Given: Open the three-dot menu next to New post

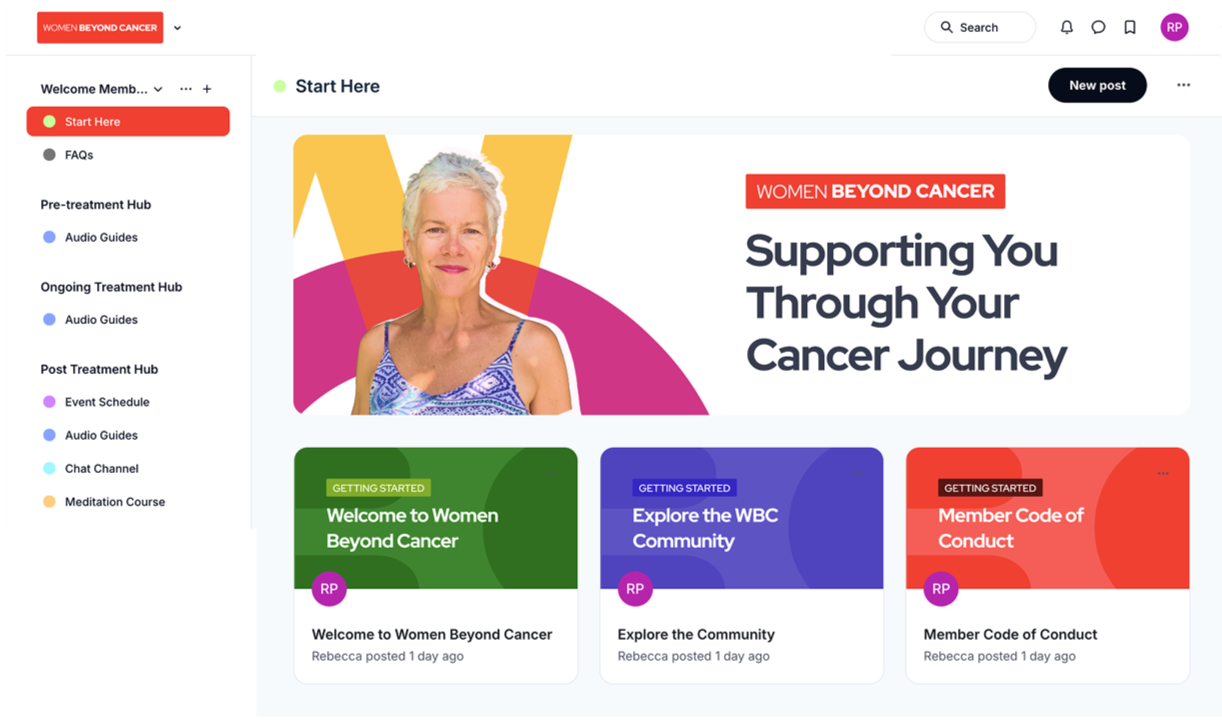Looking at the screenshot, I should pyautogui.click(x=1184, y=85).
